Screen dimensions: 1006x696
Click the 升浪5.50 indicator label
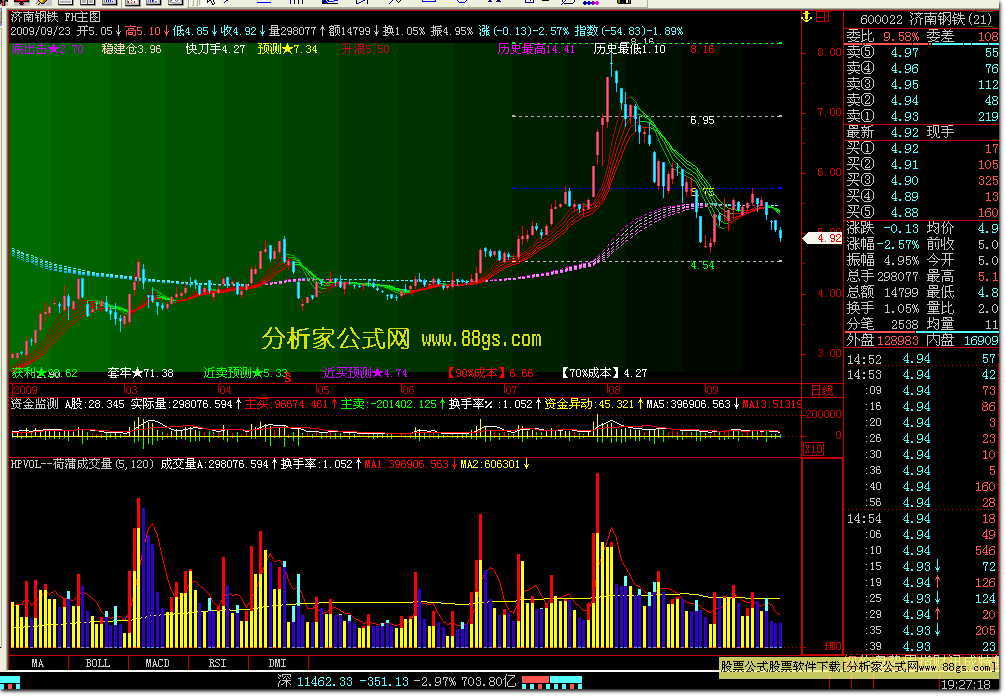tap(365, 49)
